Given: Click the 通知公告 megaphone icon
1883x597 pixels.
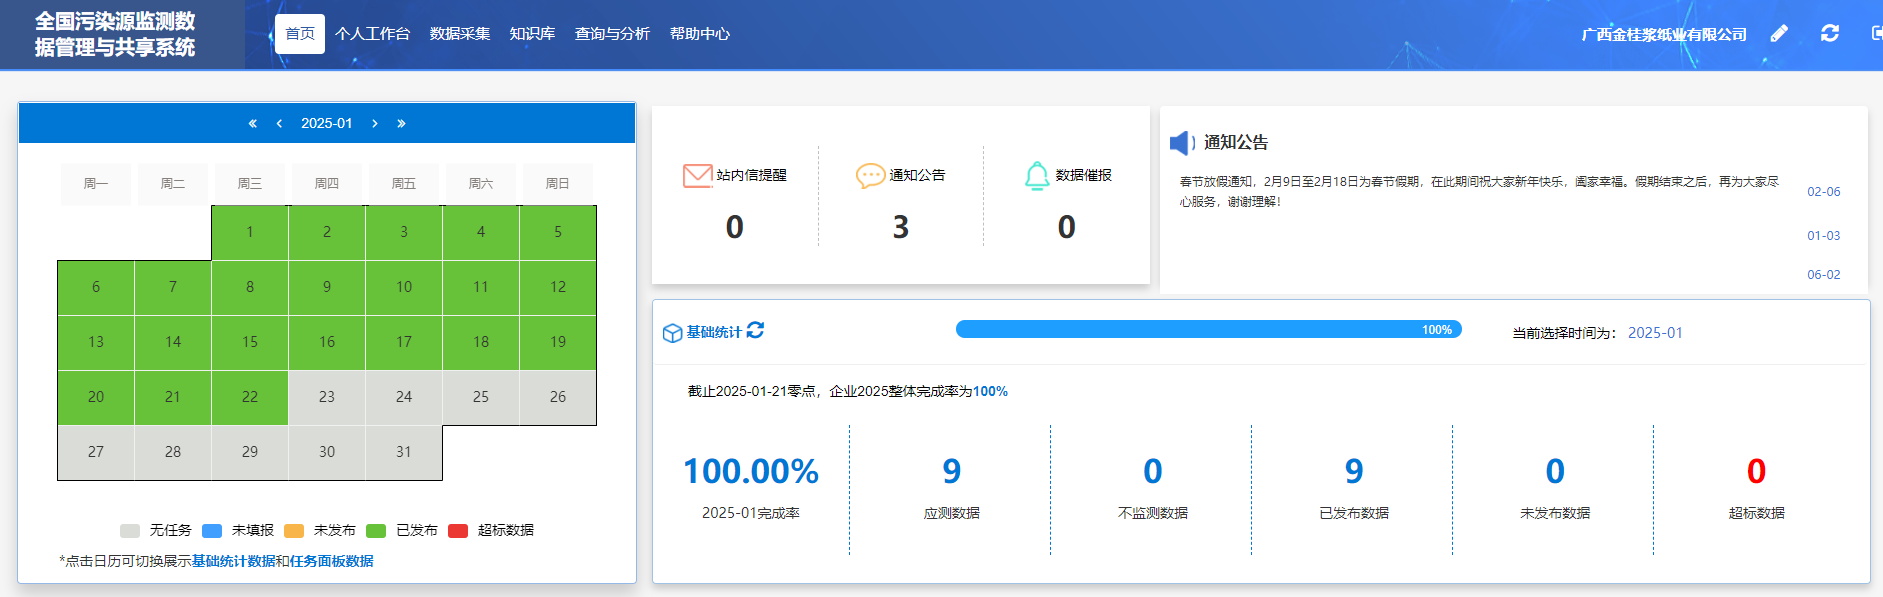Looking at the screenshot, I should (1182, 143).
